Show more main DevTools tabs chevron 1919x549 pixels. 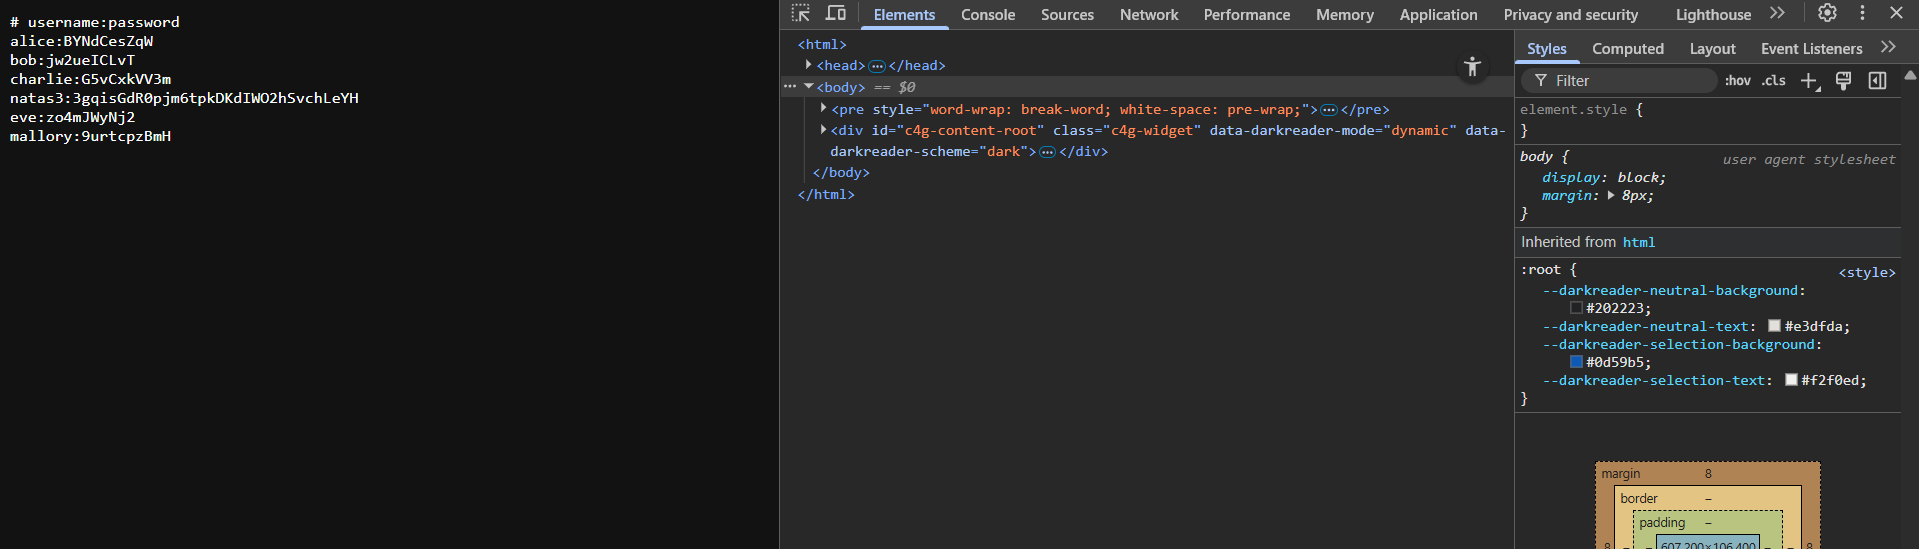pyautogui.click(x=1777, y=13)
